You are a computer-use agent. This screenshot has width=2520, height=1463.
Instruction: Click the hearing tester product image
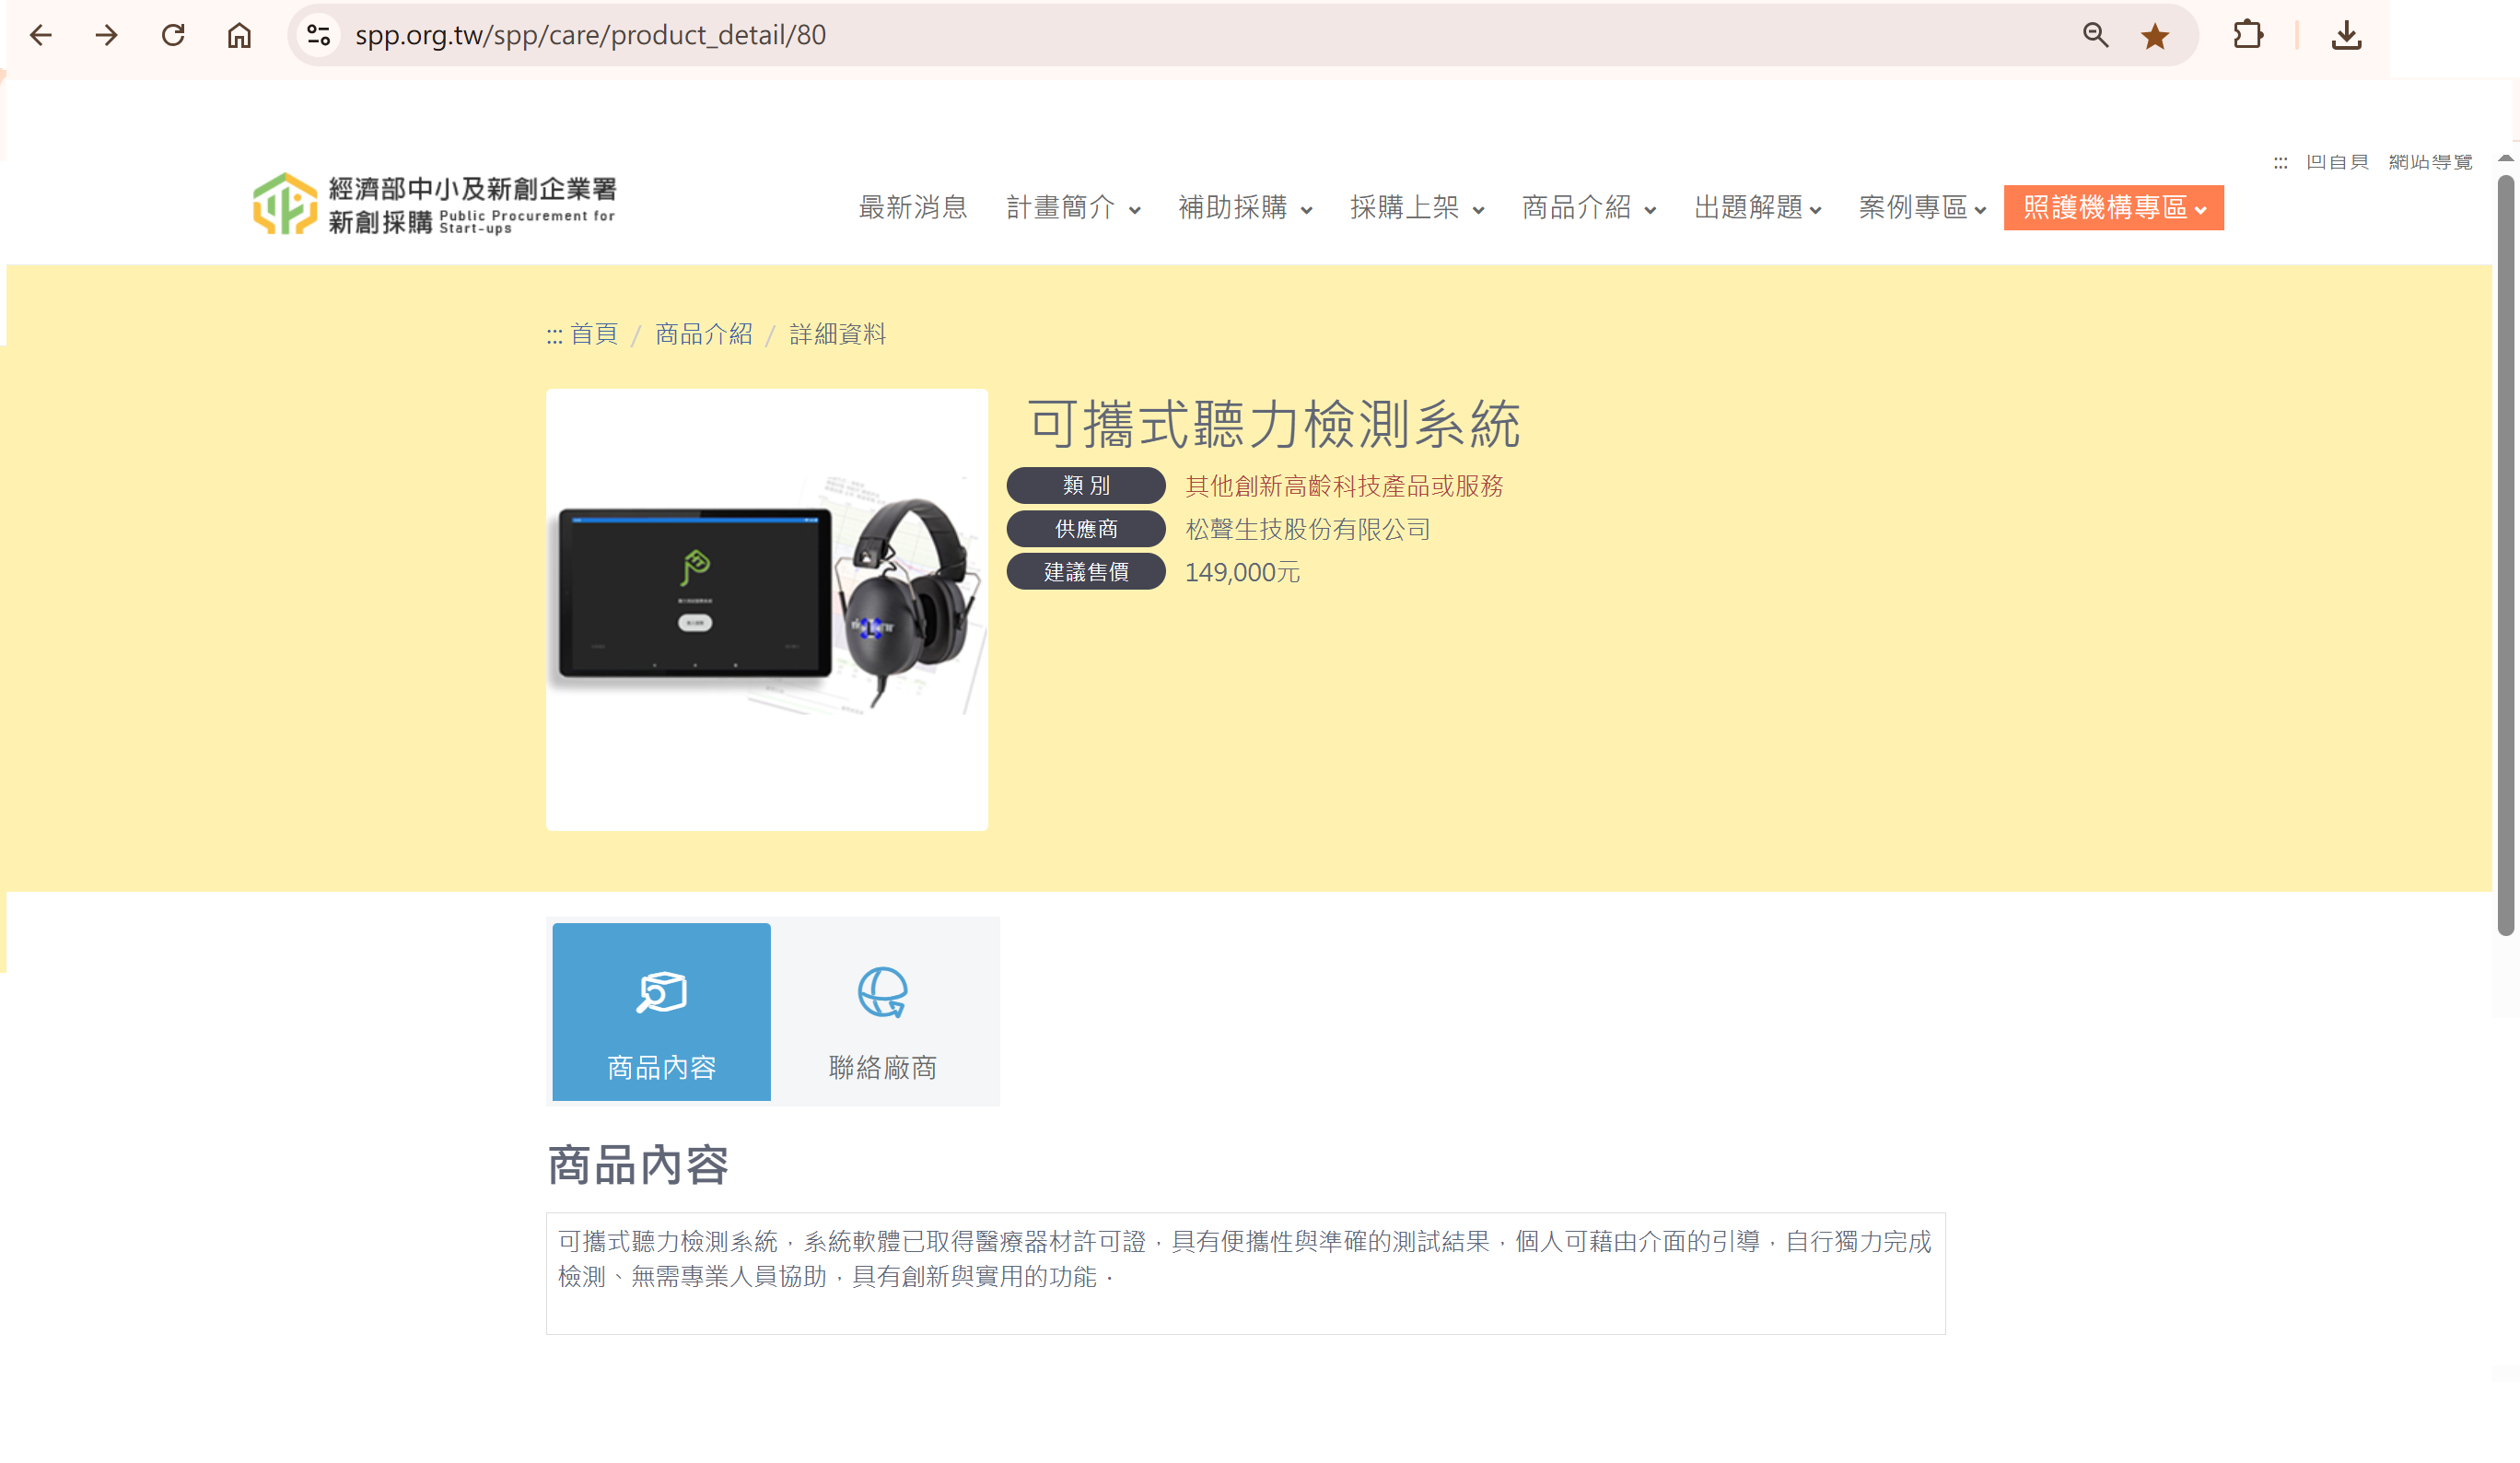(767, 610)
